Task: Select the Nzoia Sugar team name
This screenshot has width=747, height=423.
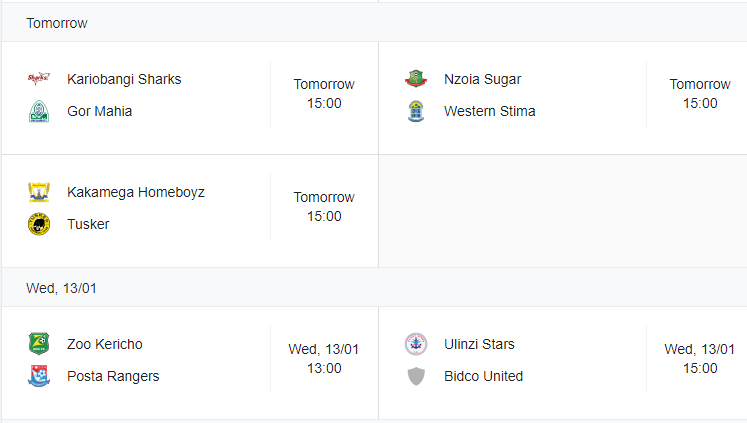Action: (x=483, y=79)
